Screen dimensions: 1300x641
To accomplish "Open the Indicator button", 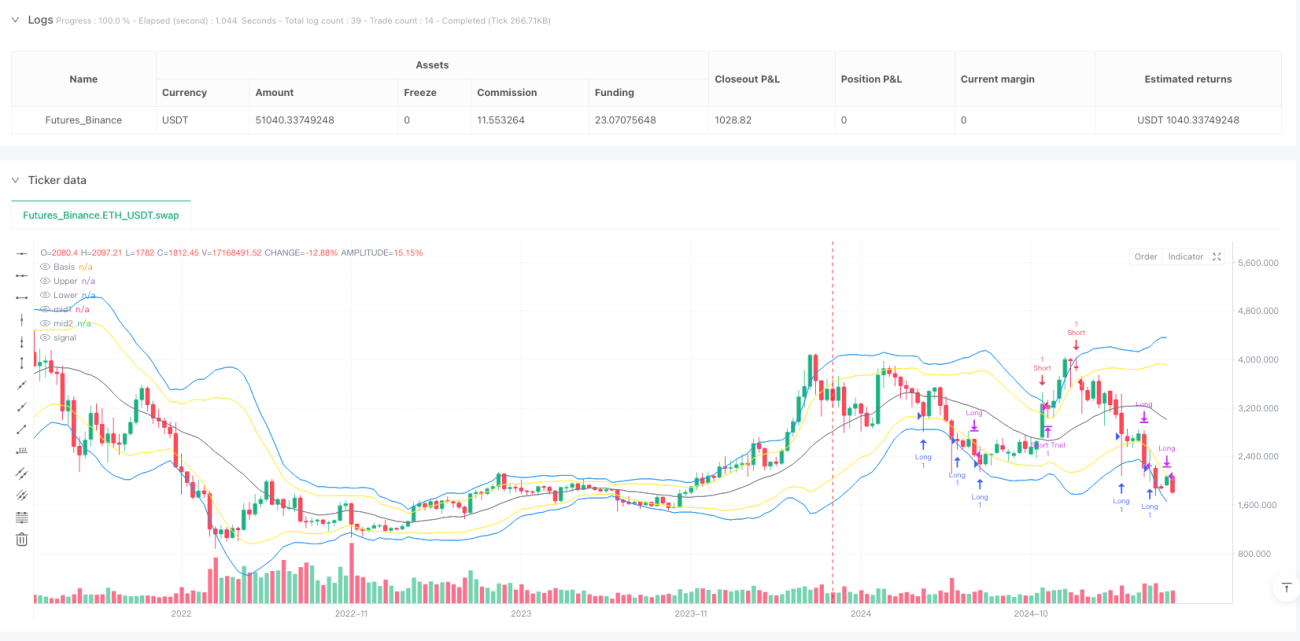I will click(x=1185, y=257).
